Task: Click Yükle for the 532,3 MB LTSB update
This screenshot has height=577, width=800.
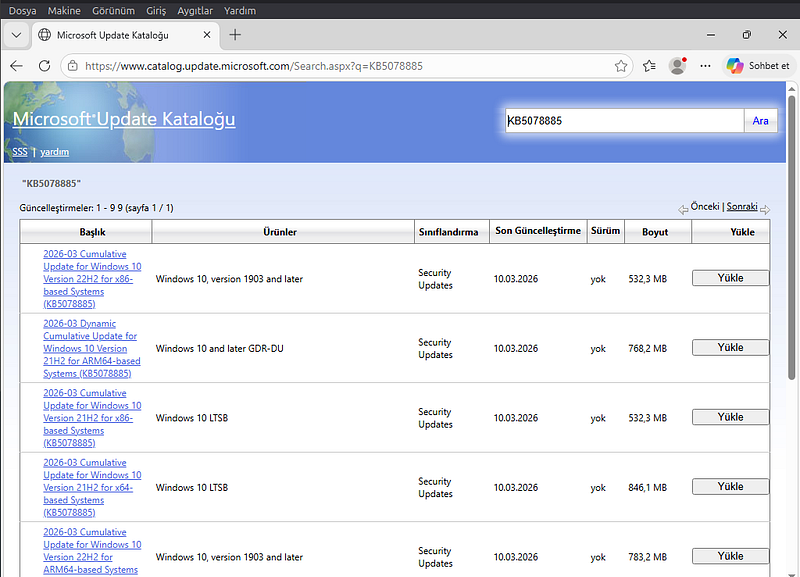Action: pyautogui.click(x=730, y=417)
